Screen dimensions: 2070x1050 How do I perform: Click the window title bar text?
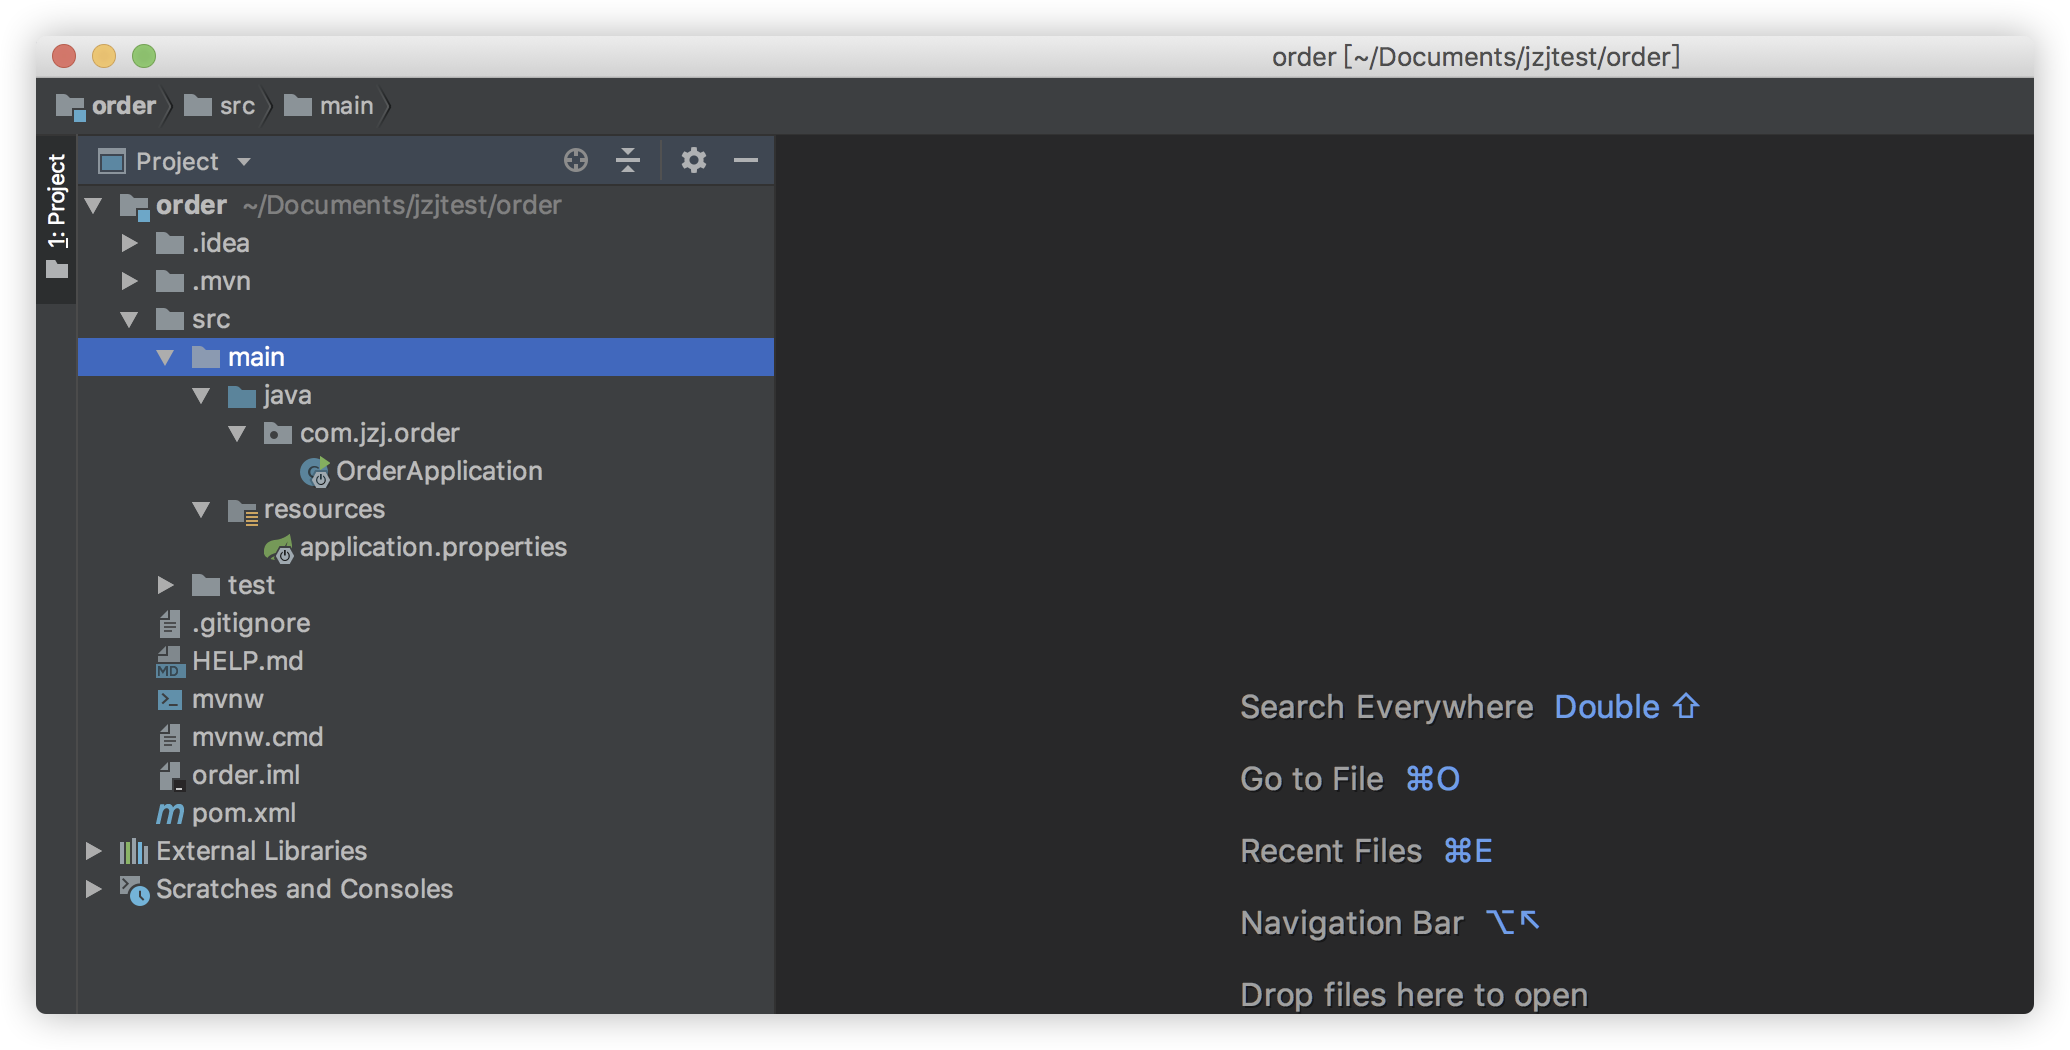click(x=1476, y=57)
